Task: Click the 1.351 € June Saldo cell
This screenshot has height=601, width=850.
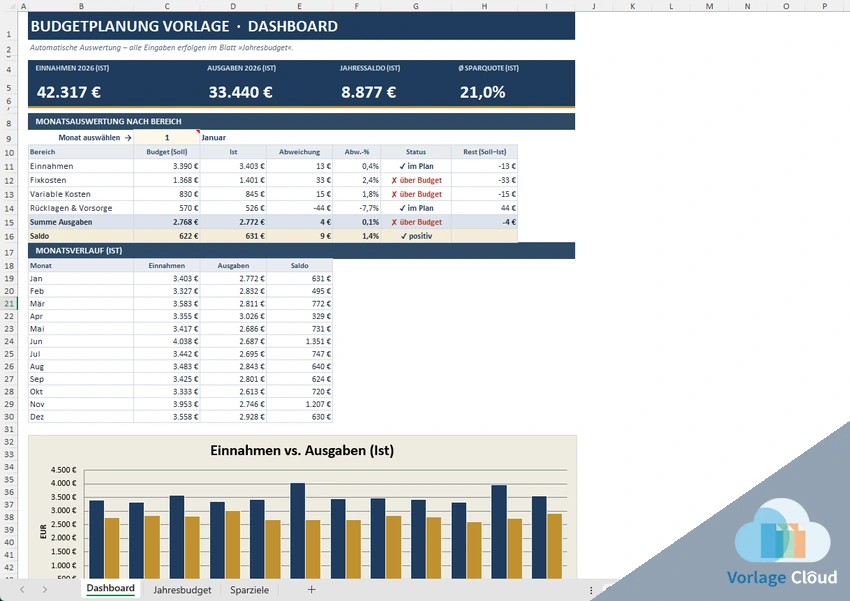Action: 299,341
